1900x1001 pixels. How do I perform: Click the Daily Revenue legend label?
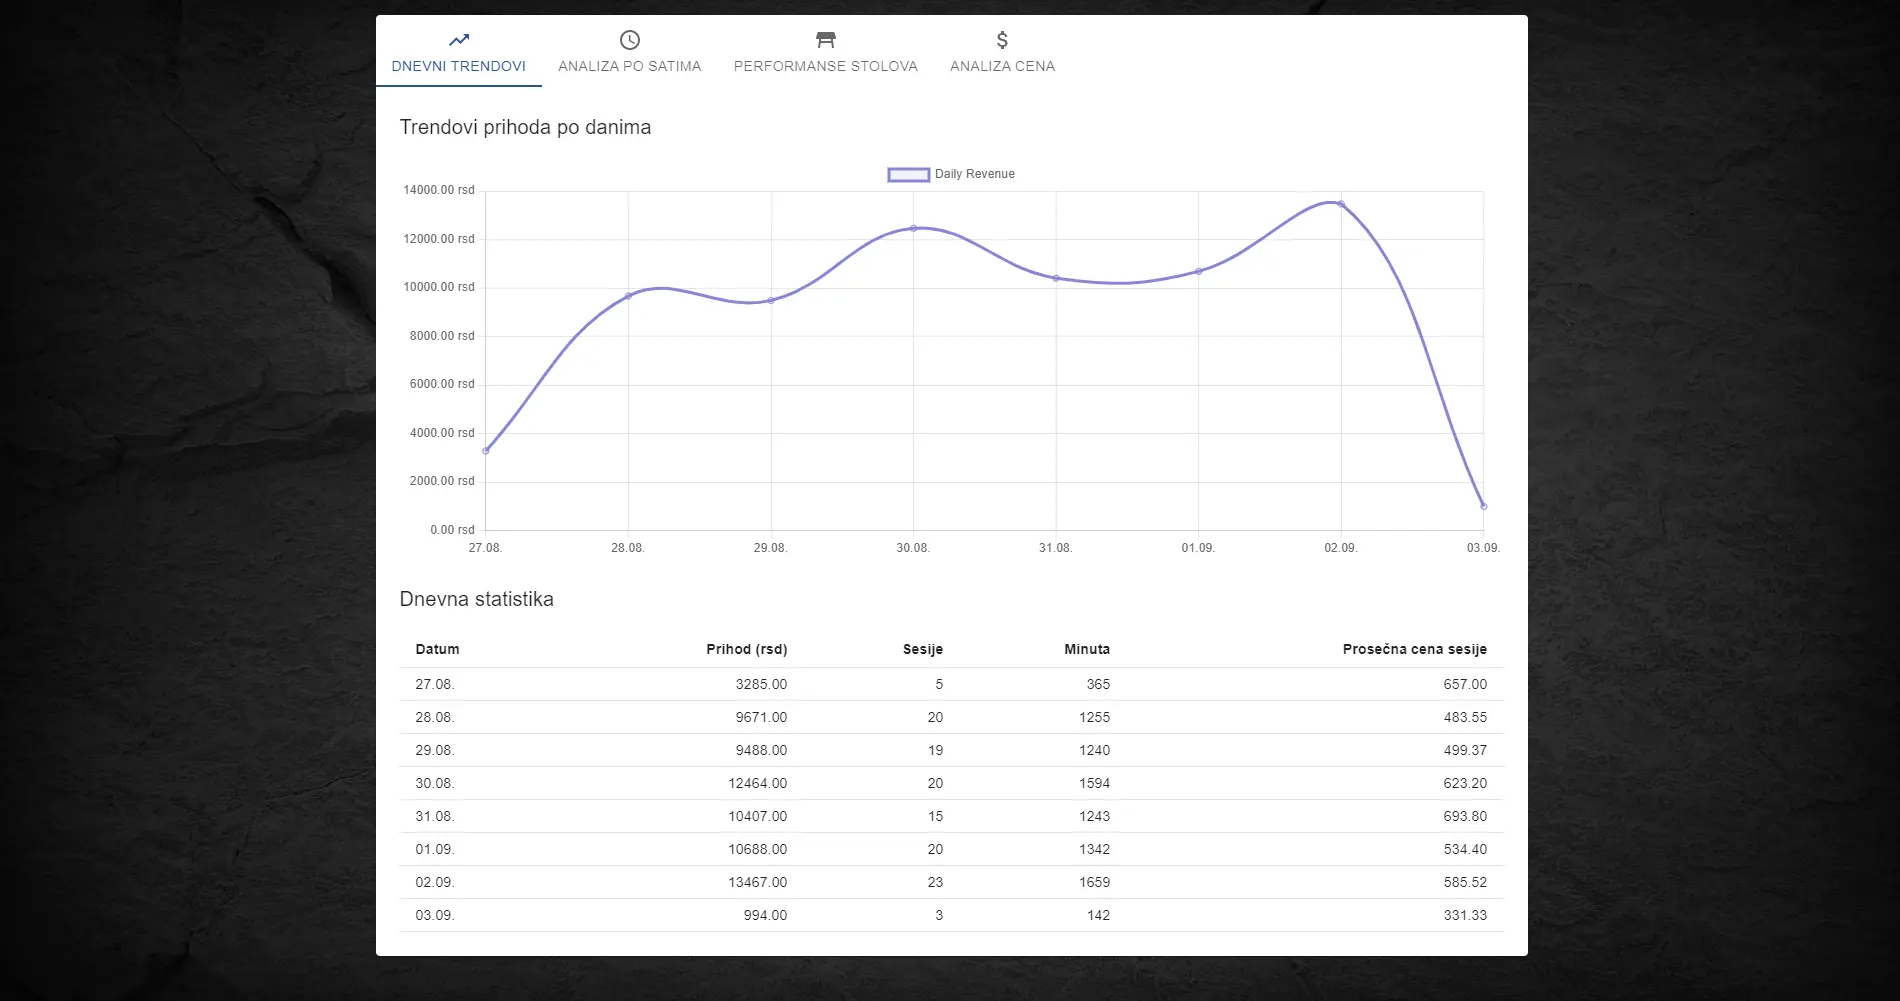(x=974, y=174)
